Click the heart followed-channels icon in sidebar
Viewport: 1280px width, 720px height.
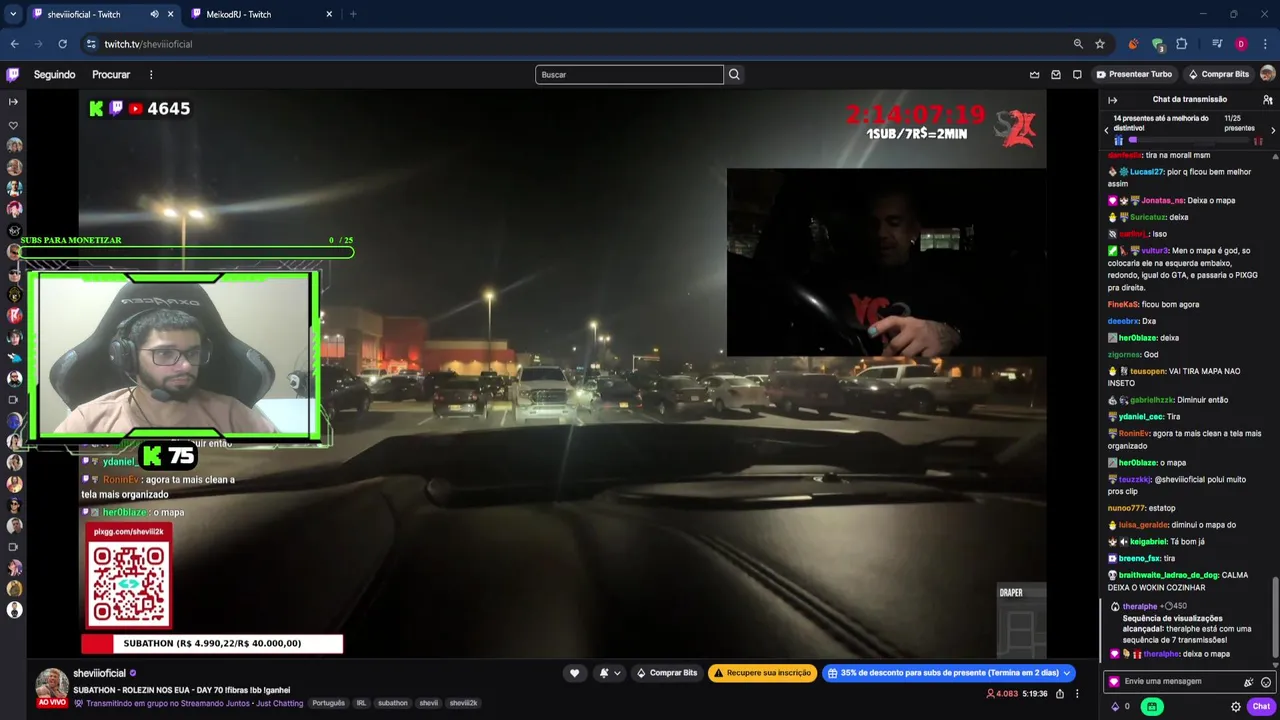tap(13, 125)
